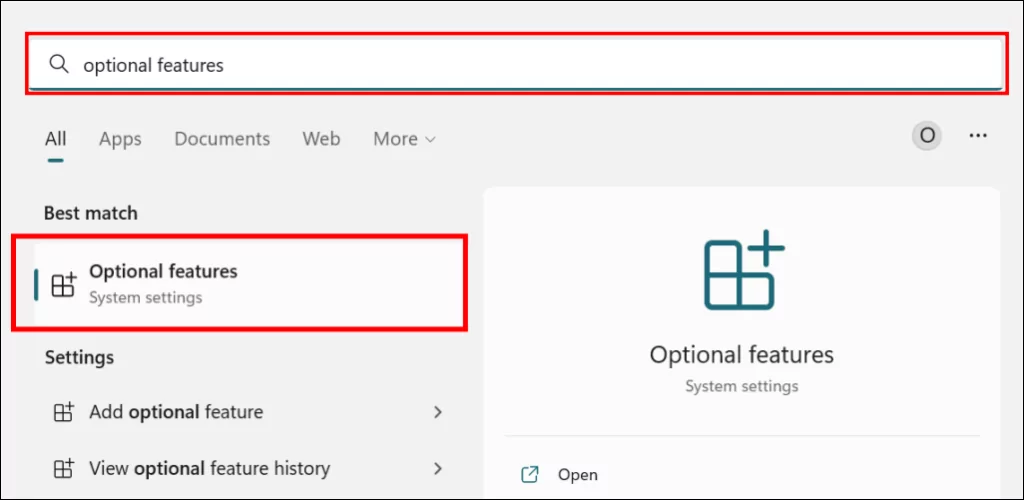Screen dimensions: 1024x500
Task: Click the View optional feature history icon
Action: (63, 468)
